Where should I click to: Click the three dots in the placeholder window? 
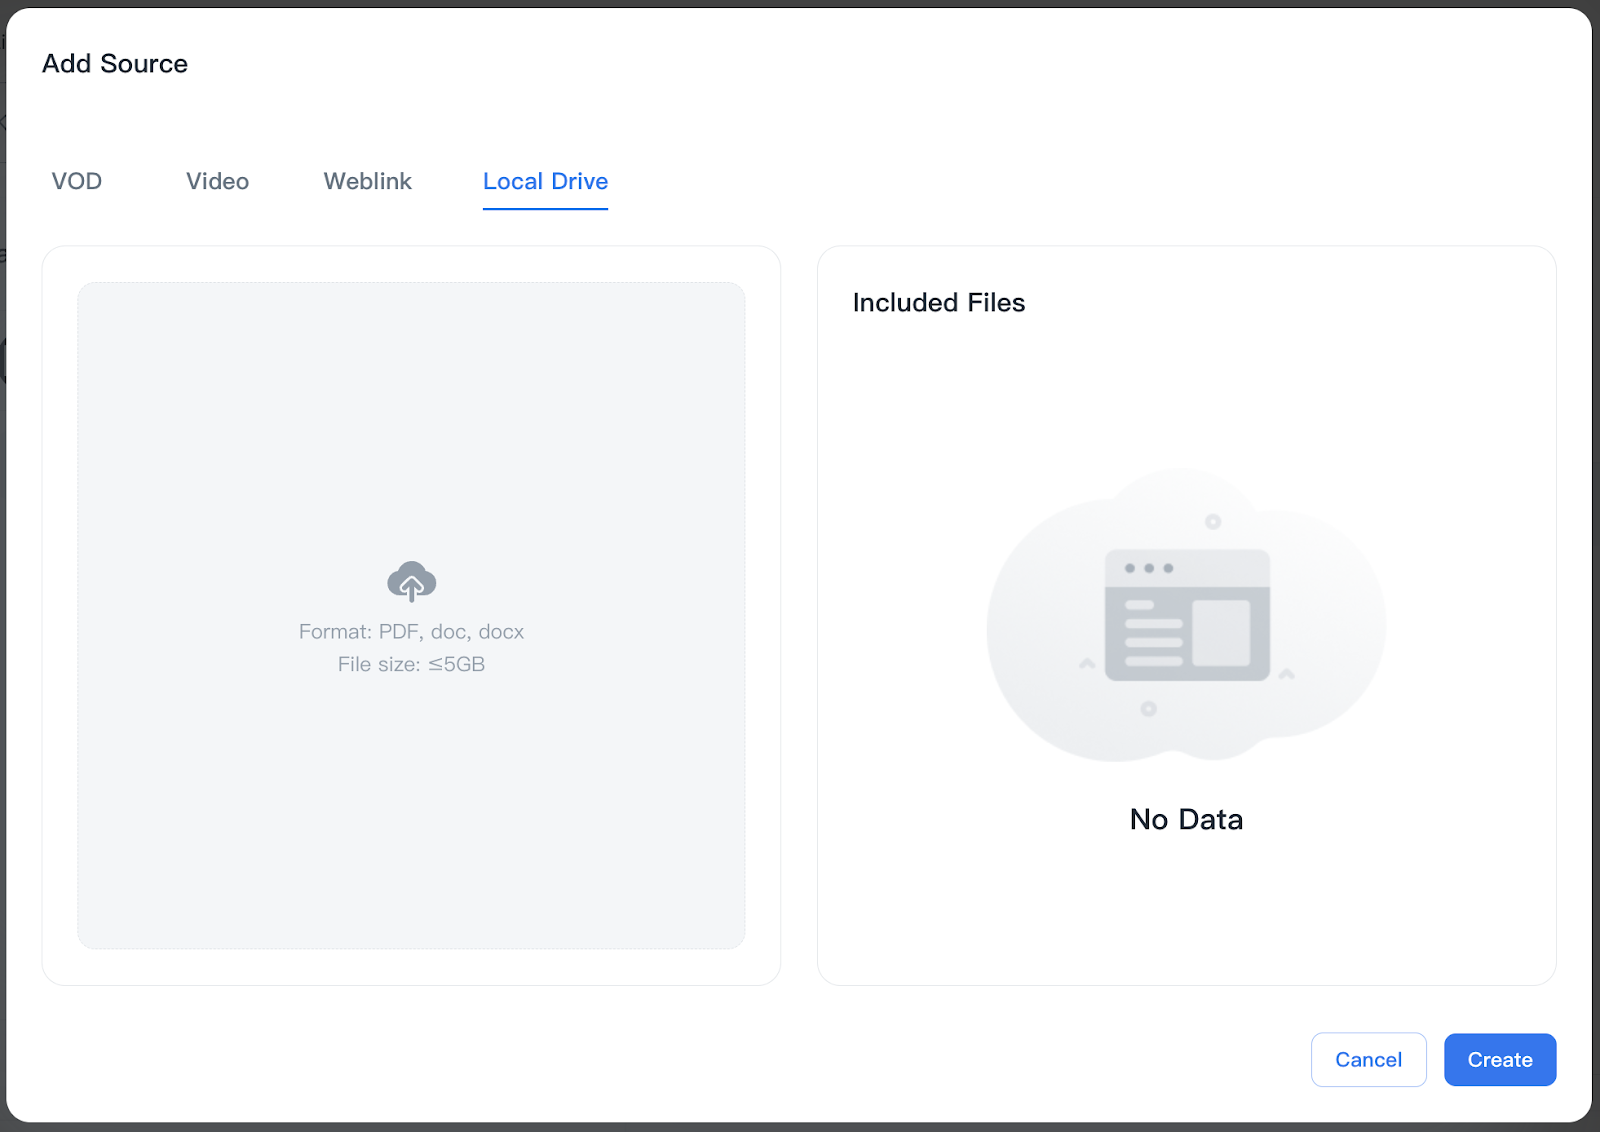point(1148,568)
